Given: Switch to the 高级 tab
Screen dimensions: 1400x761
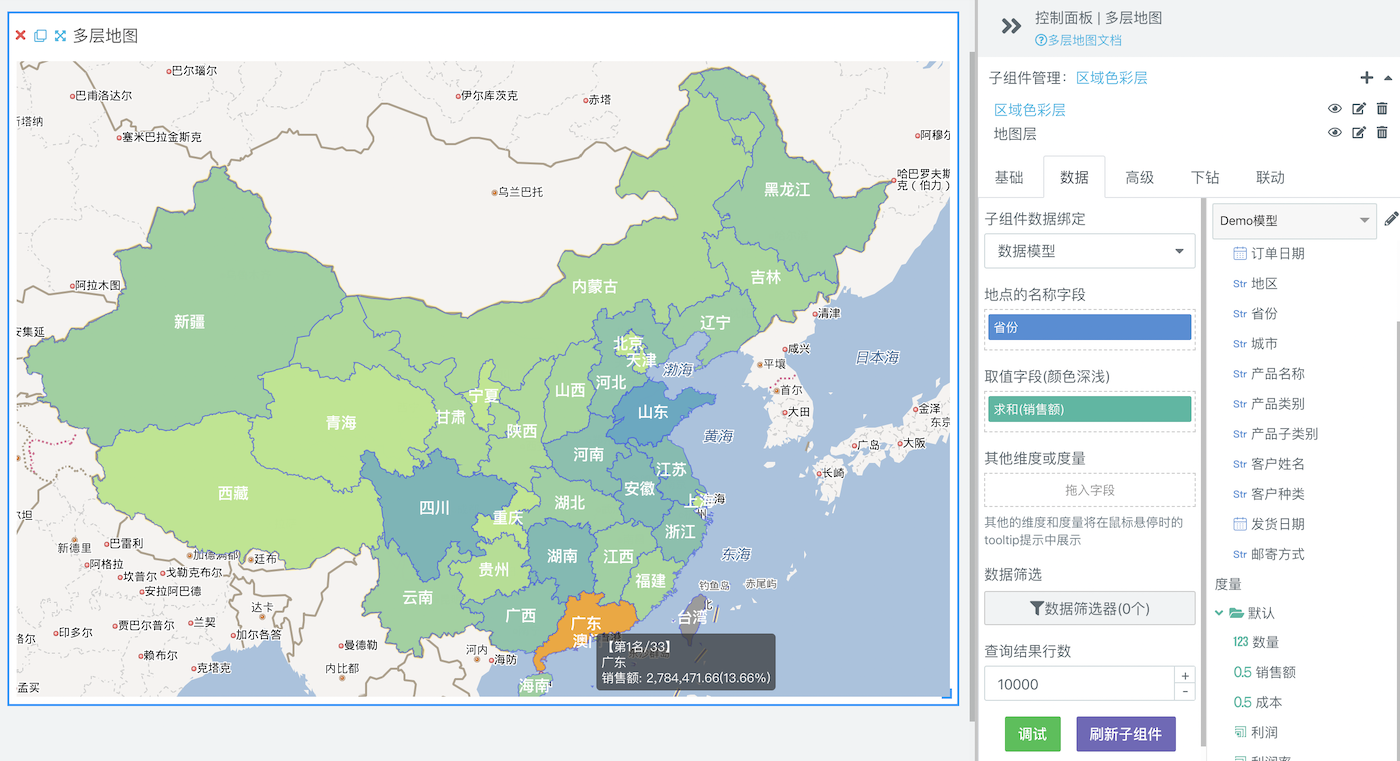Looking at the screenshot, I should tap(1139, 177).
